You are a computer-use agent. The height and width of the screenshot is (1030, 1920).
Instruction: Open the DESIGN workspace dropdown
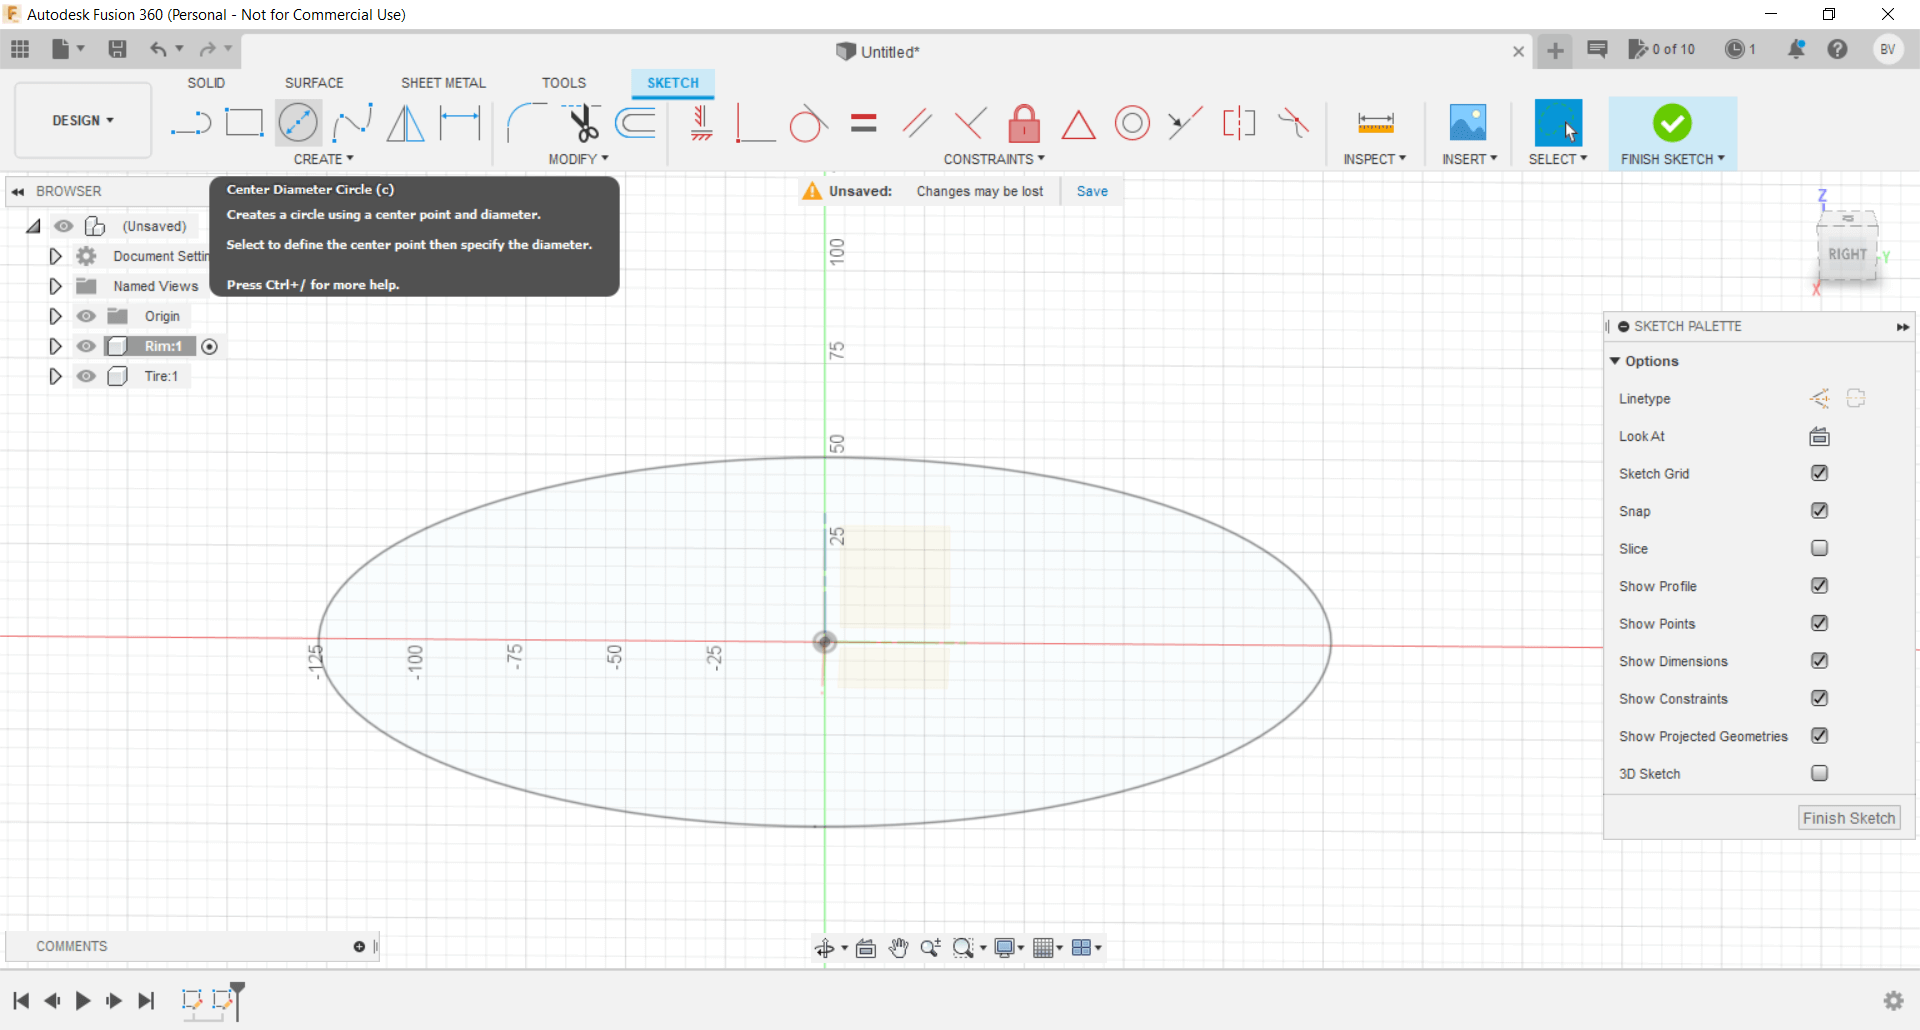83,120
